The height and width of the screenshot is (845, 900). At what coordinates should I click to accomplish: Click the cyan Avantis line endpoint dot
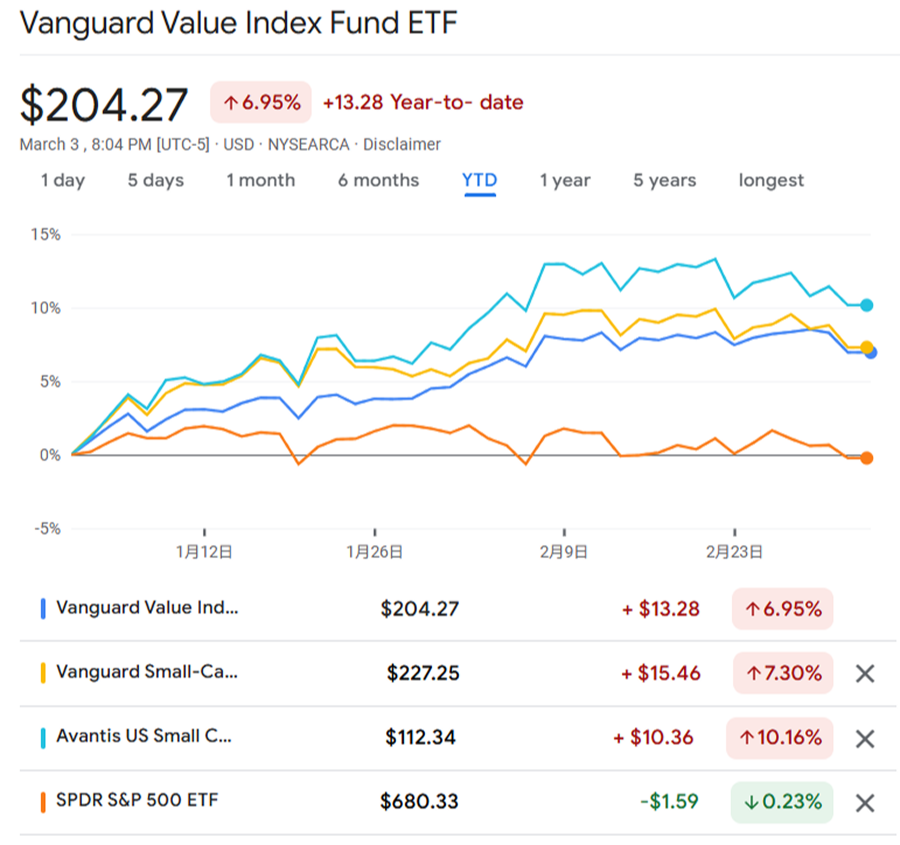point(867,305)
